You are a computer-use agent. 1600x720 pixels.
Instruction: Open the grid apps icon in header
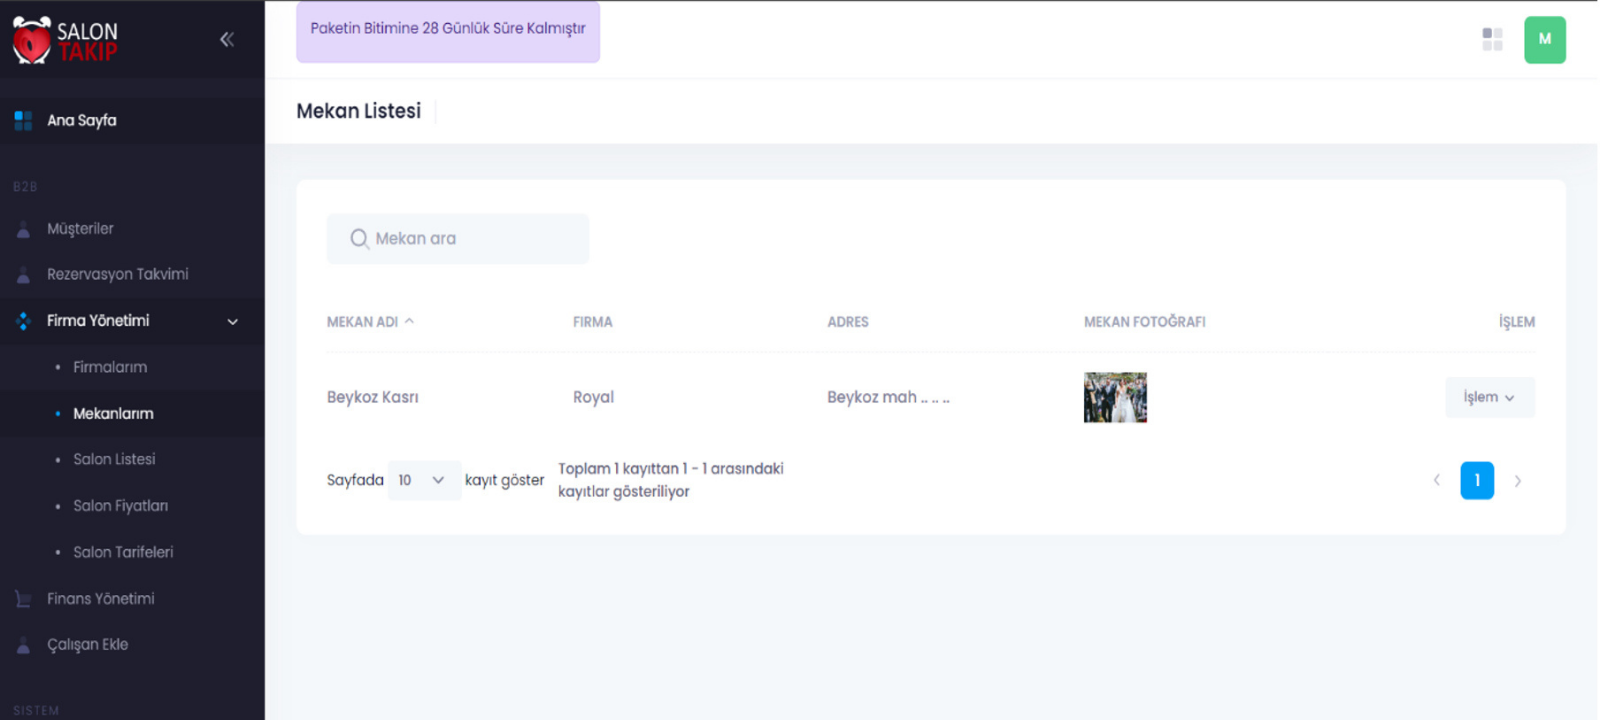click(x=1492, y=40)
